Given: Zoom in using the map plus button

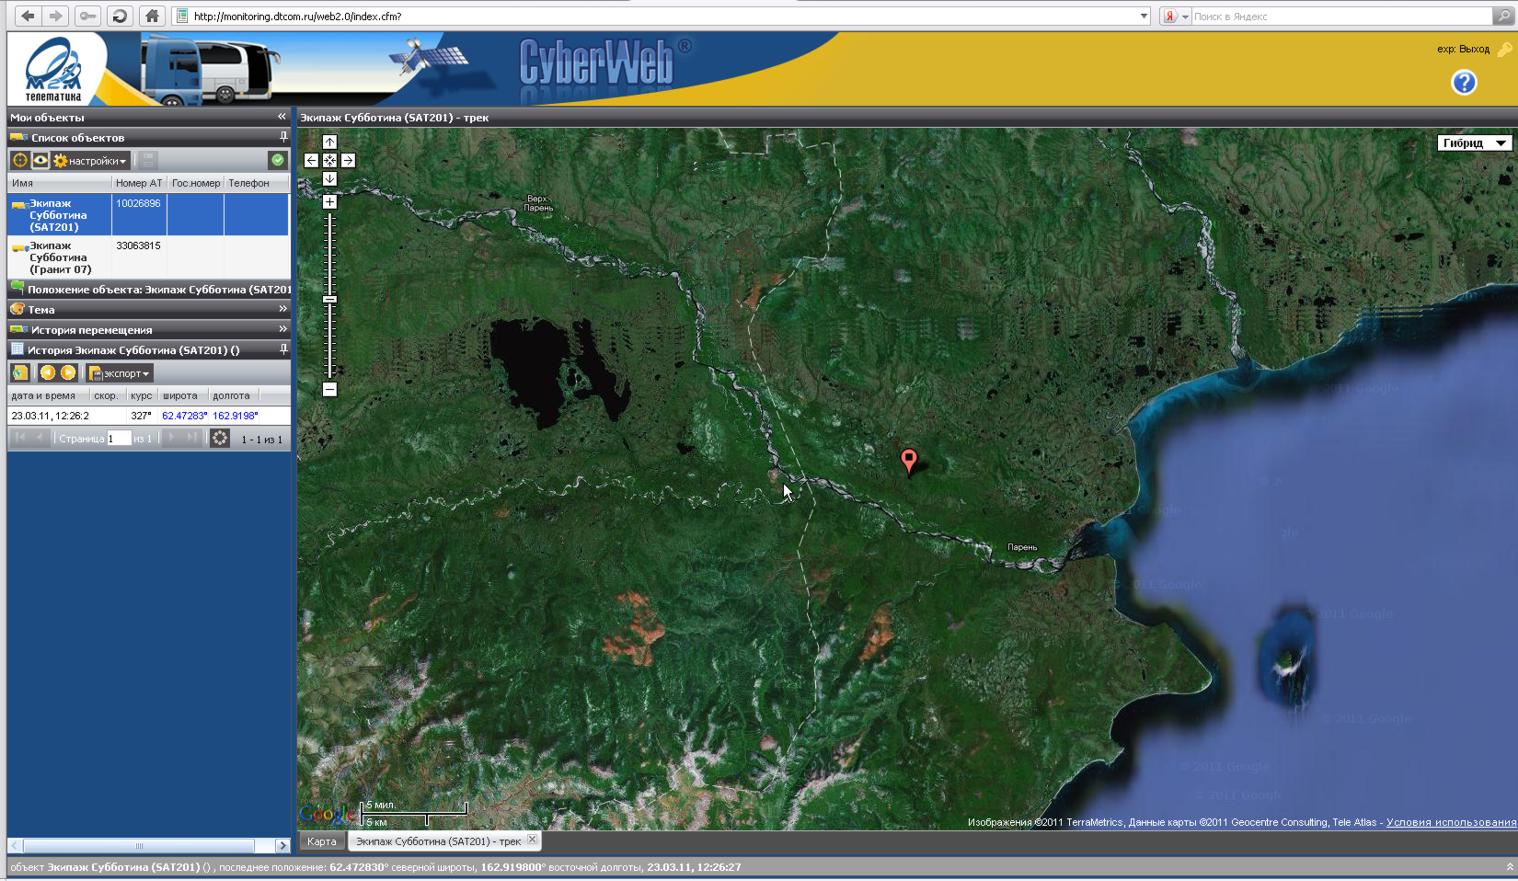Looking at the screenshot, I should [x=330, y=202].
